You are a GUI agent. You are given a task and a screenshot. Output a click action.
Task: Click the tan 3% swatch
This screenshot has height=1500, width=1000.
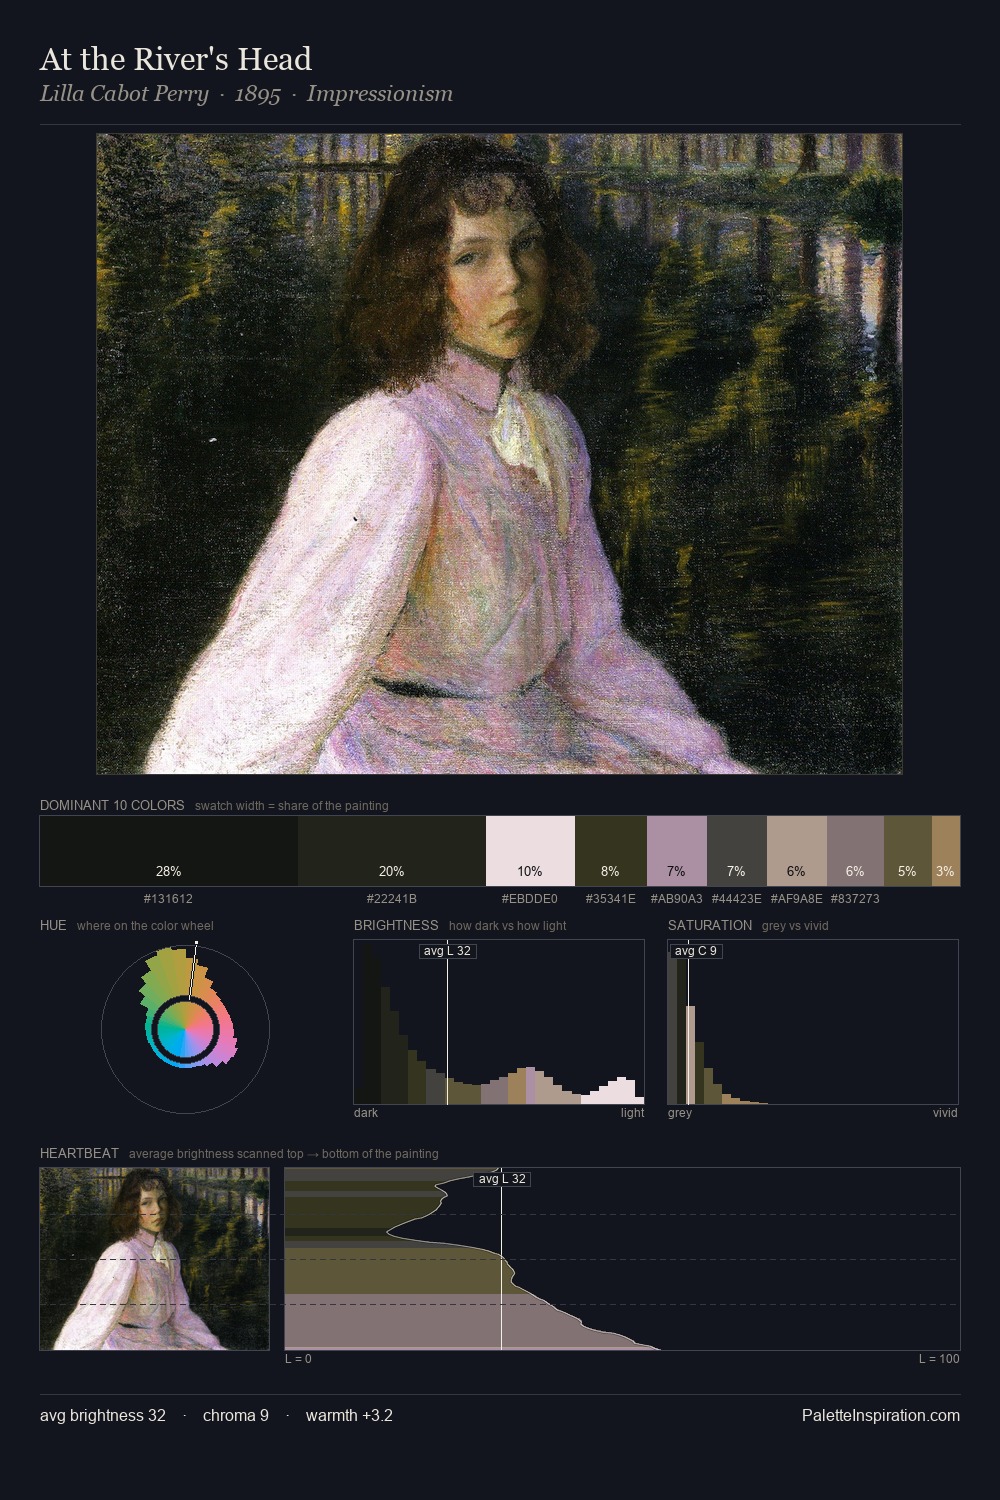point(946,851)
